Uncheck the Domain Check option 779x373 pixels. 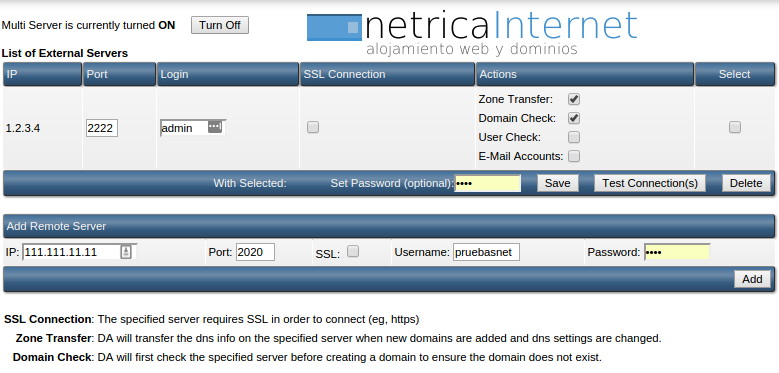click(x=574, y=118)
